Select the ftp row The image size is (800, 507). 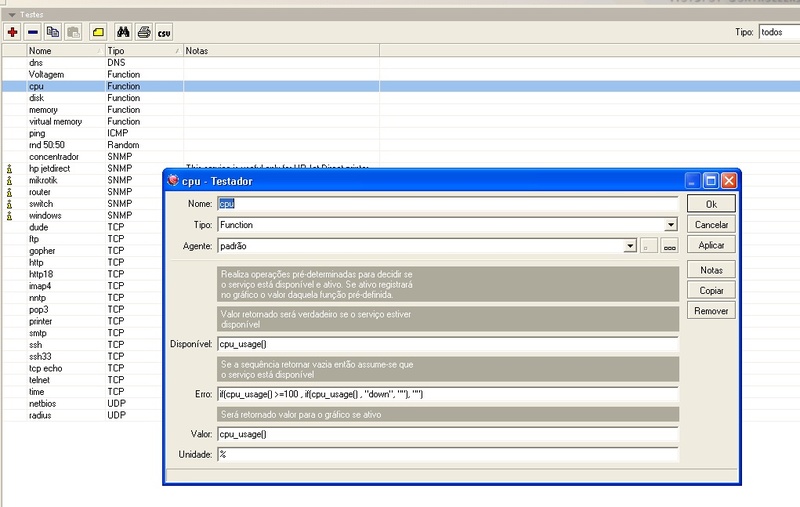click(82, 239)
